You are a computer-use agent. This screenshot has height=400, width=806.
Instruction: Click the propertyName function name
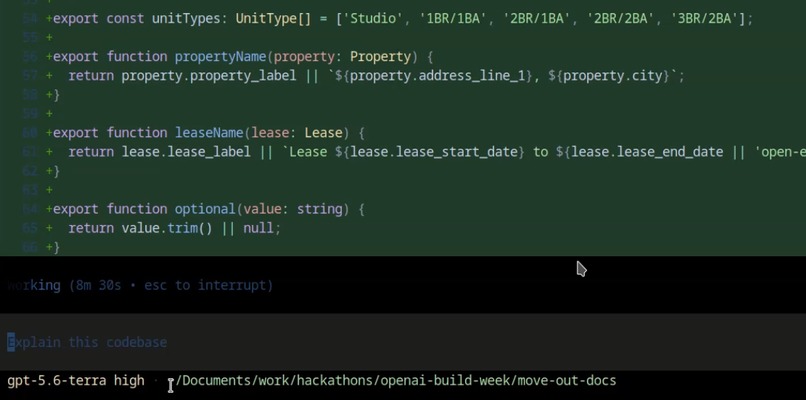pyautogui.click(x=220, y=57)
